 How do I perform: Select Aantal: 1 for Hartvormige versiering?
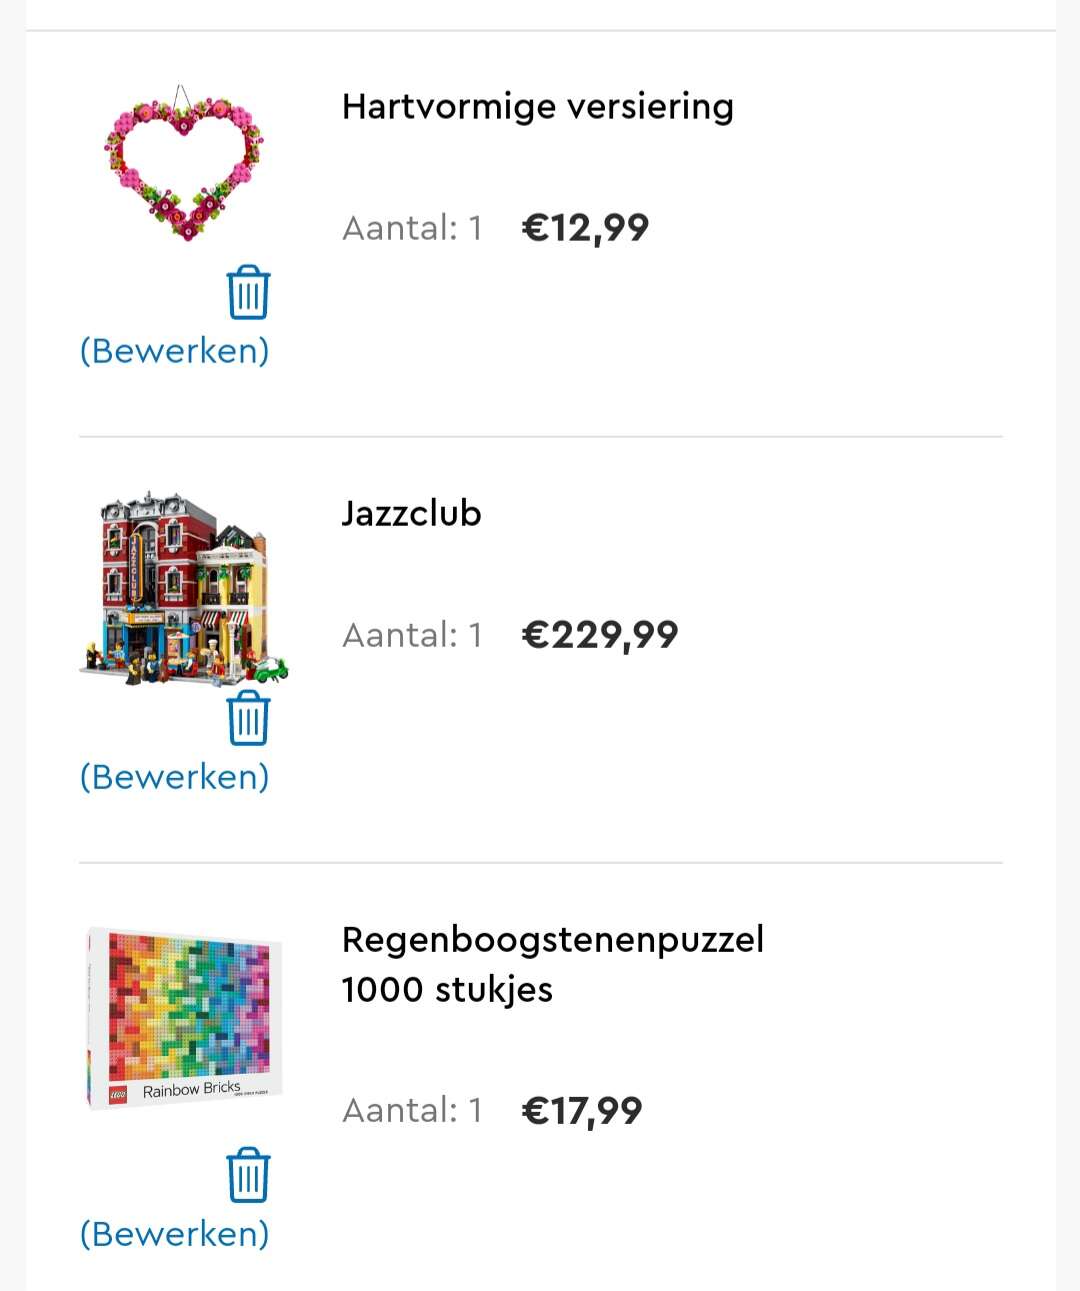(413, 228)
